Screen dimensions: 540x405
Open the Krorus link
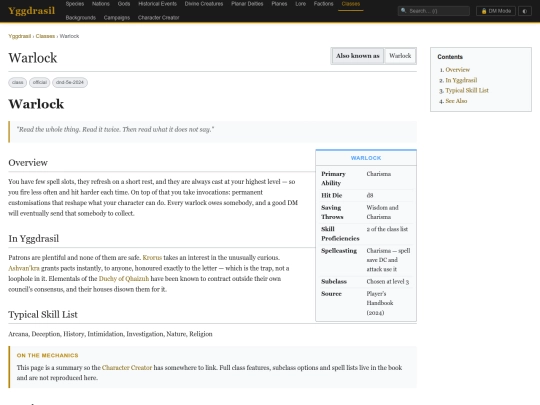point(152,258)
